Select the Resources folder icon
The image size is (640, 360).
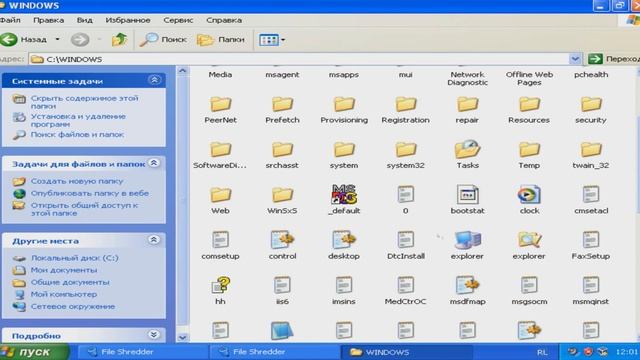coord(529,104)
